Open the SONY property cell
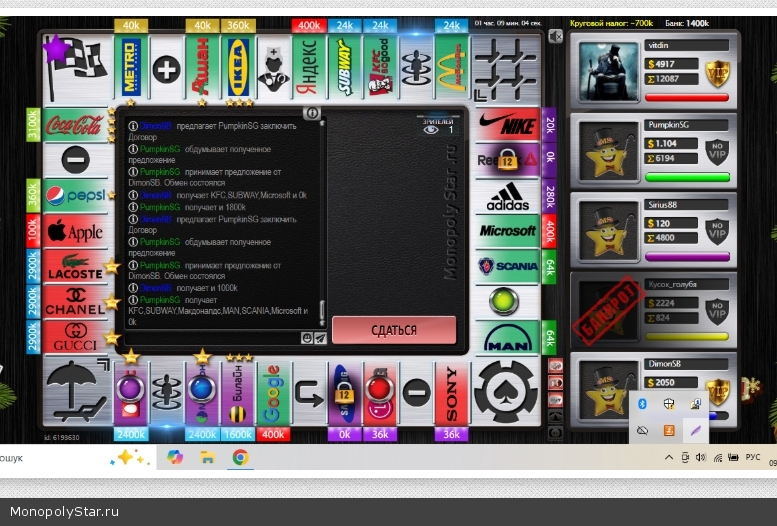 pyautogui.click(x=451, y=393)
